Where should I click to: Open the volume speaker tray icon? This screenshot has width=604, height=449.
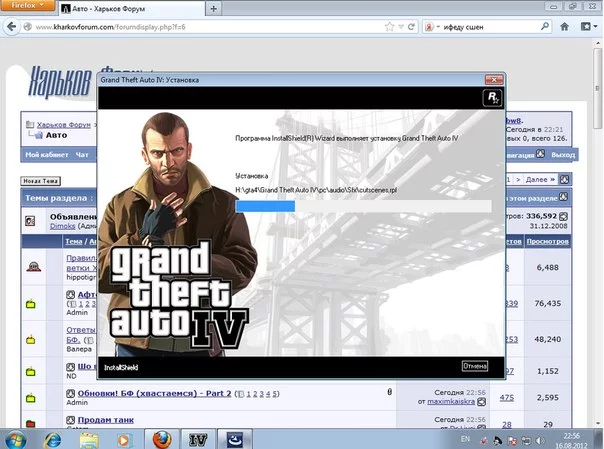(540, 440)
